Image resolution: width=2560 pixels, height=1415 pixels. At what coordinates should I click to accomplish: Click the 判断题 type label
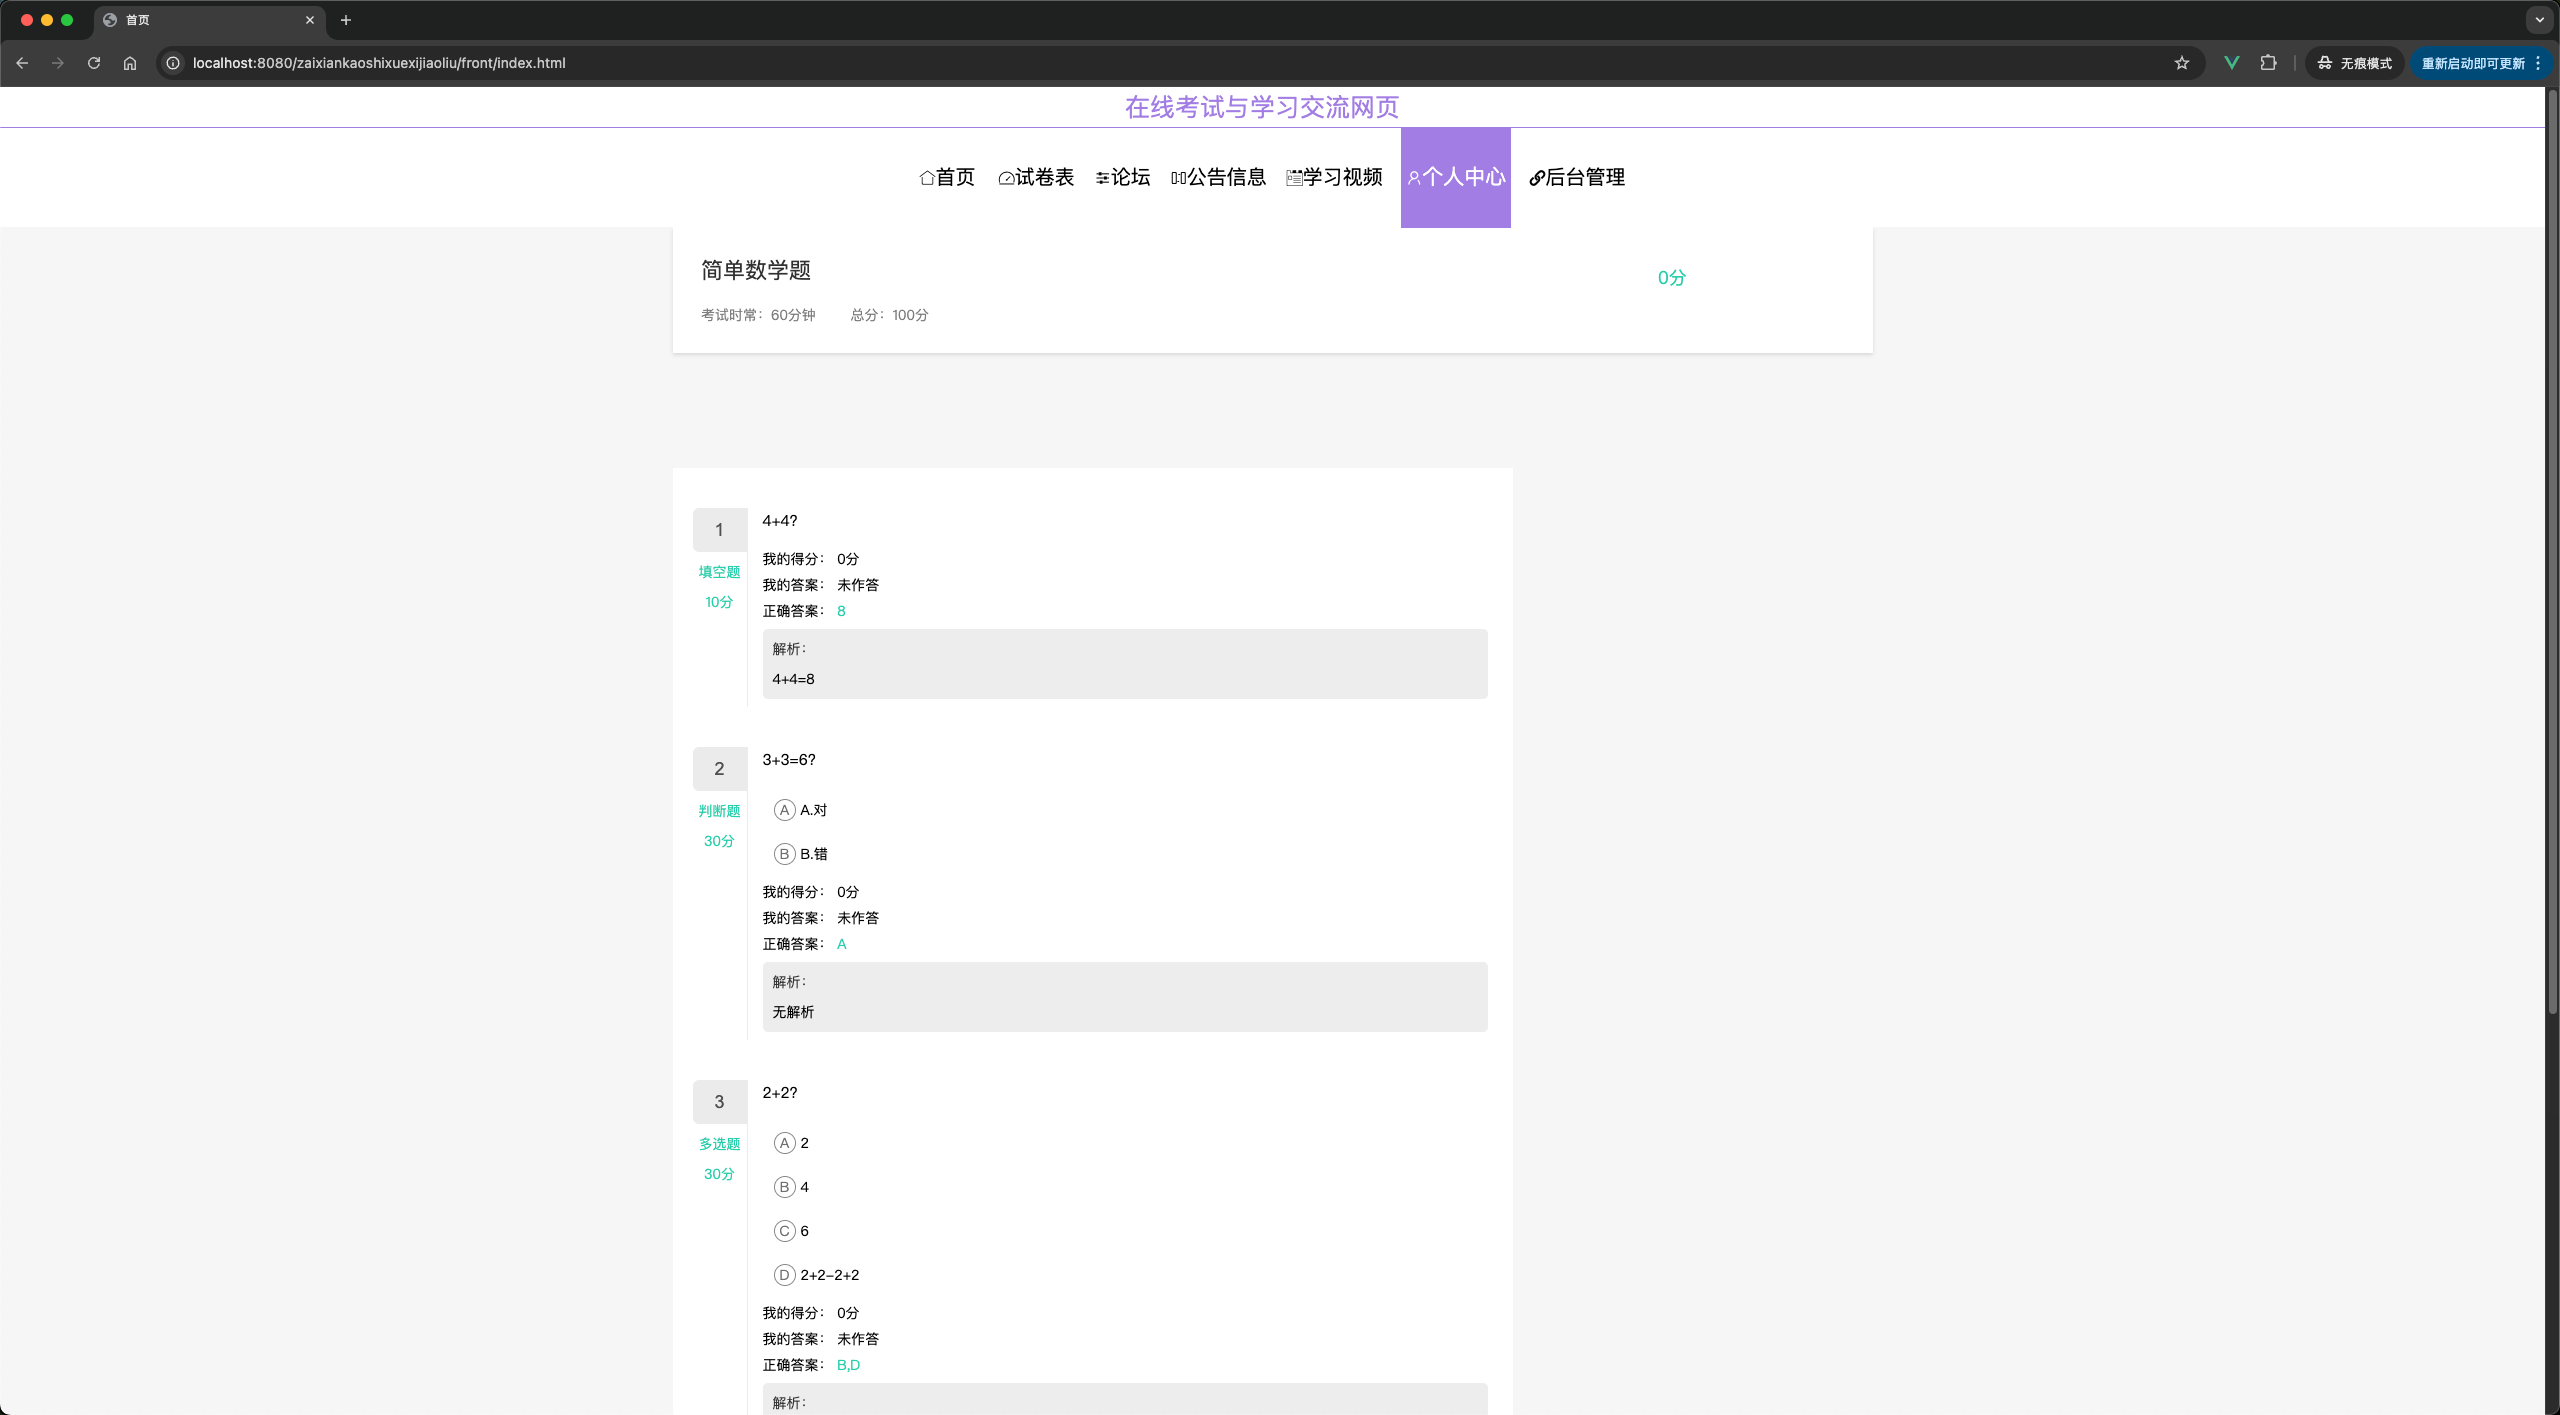(x=719, y=811)
